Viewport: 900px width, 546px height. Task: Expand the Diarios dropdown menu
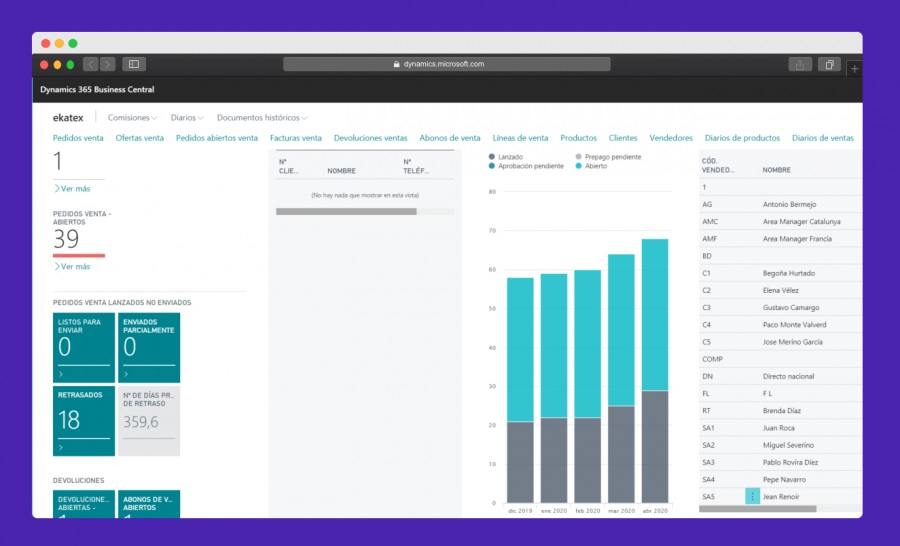click(x=187, y=118)
